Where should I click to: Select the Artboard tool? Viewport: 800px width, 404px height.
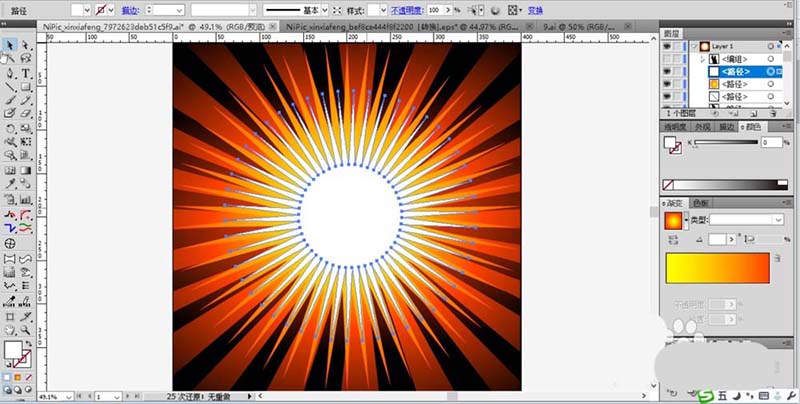pos(9,317)
